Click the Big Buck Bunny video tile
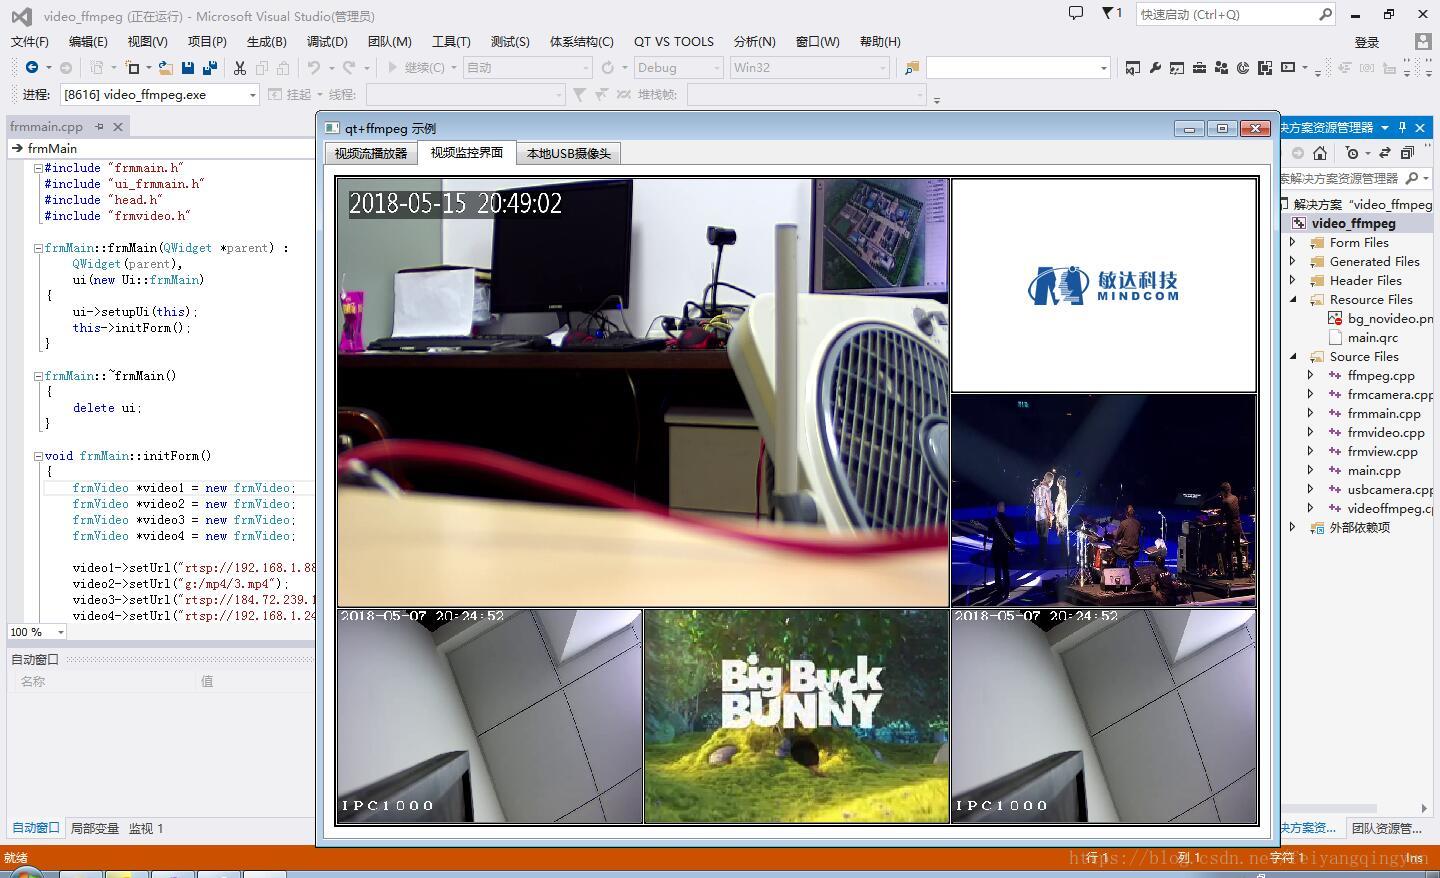Screen dimensions: 1440x878 (x=797, y=717)
